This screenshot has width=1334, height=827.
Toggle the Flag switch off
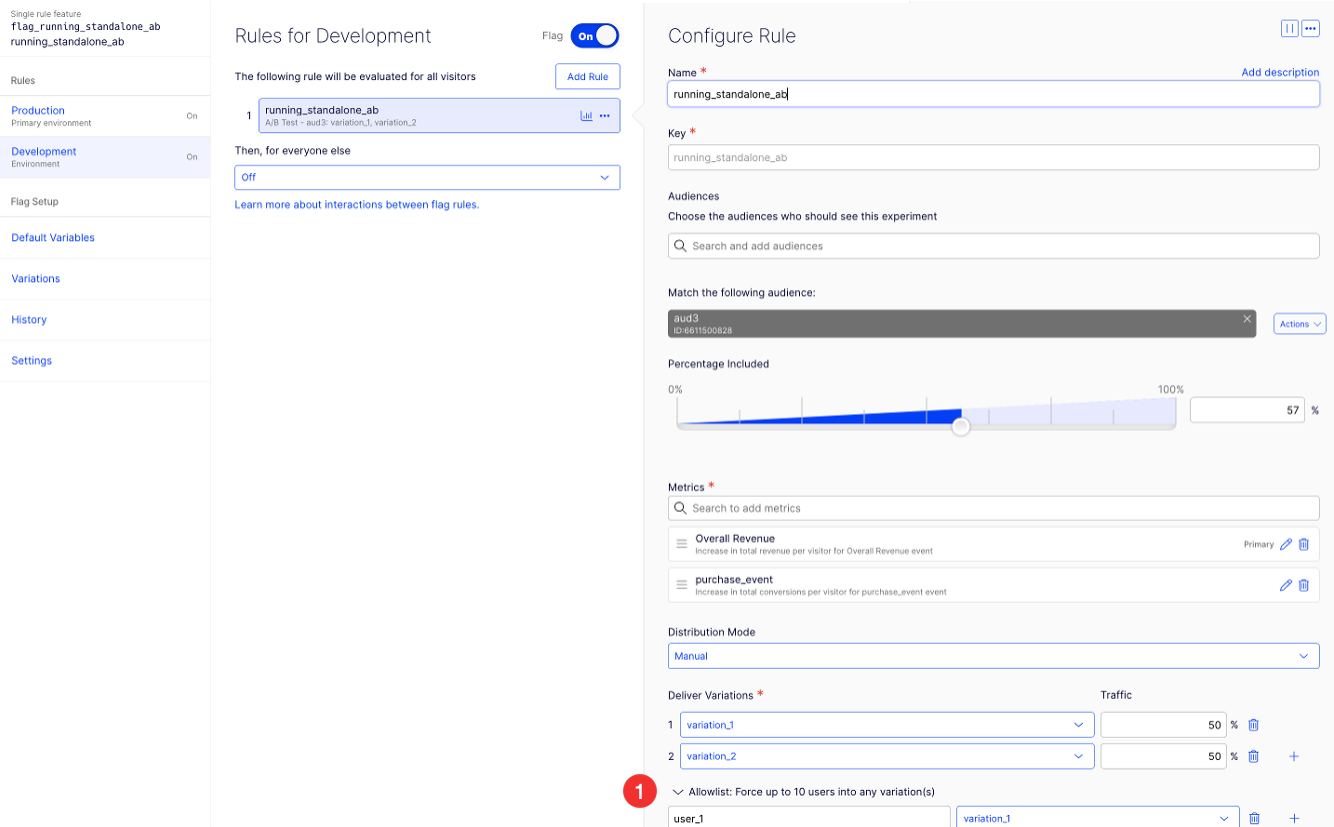[x=595, y=36]
